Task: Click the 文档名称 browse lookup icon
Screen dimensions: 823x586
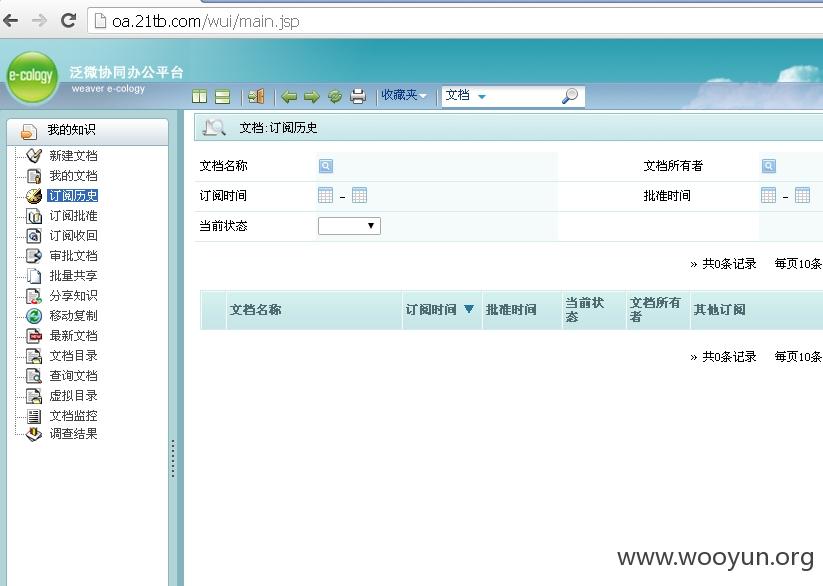Action: (x=325, y=166)
